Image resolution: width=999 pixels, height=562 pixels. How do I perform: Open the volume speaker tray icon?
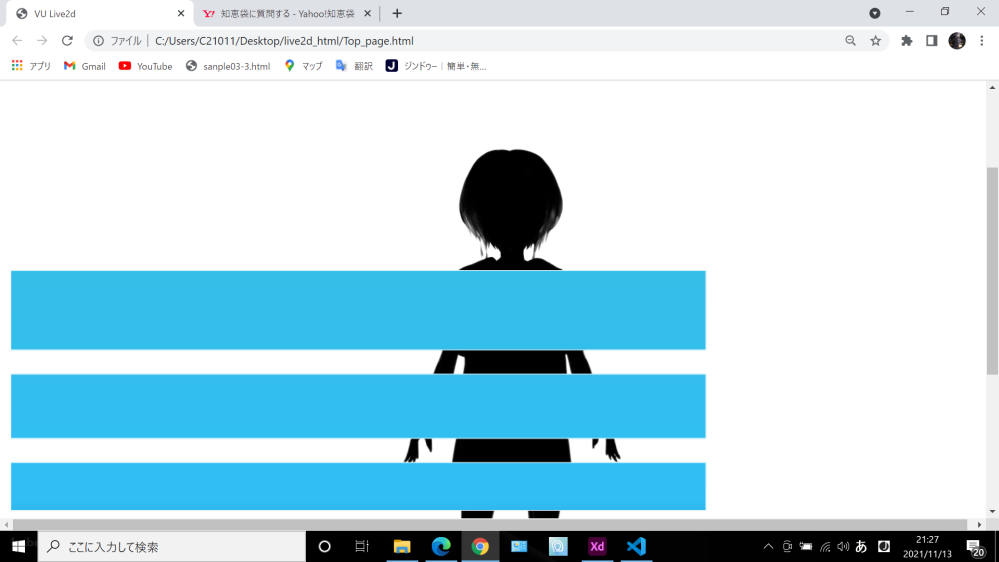tap(843, 546)
